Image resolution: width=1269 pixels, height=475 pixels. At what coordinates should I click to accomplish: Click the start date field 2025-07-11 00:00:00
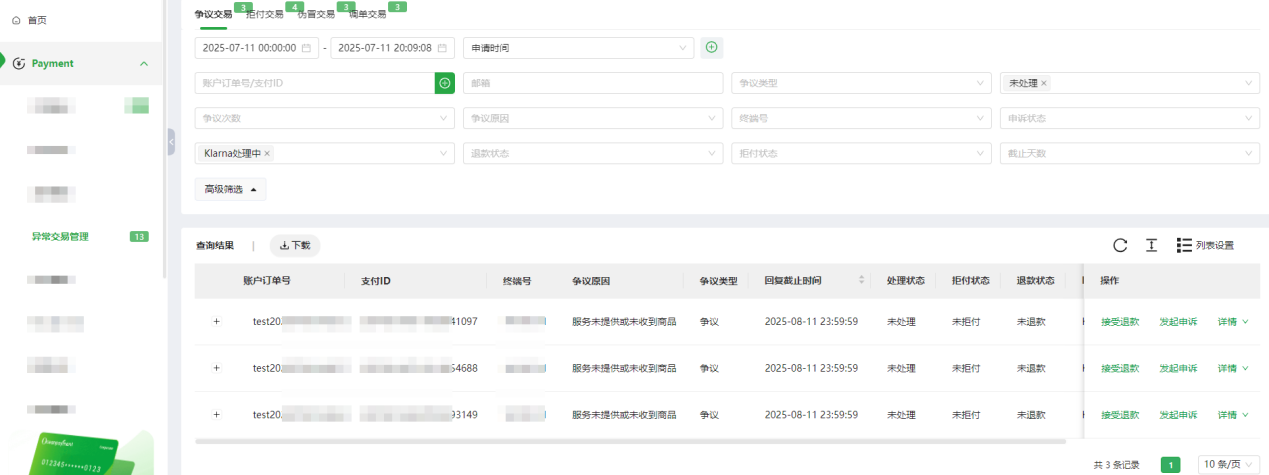coord(257,48)
